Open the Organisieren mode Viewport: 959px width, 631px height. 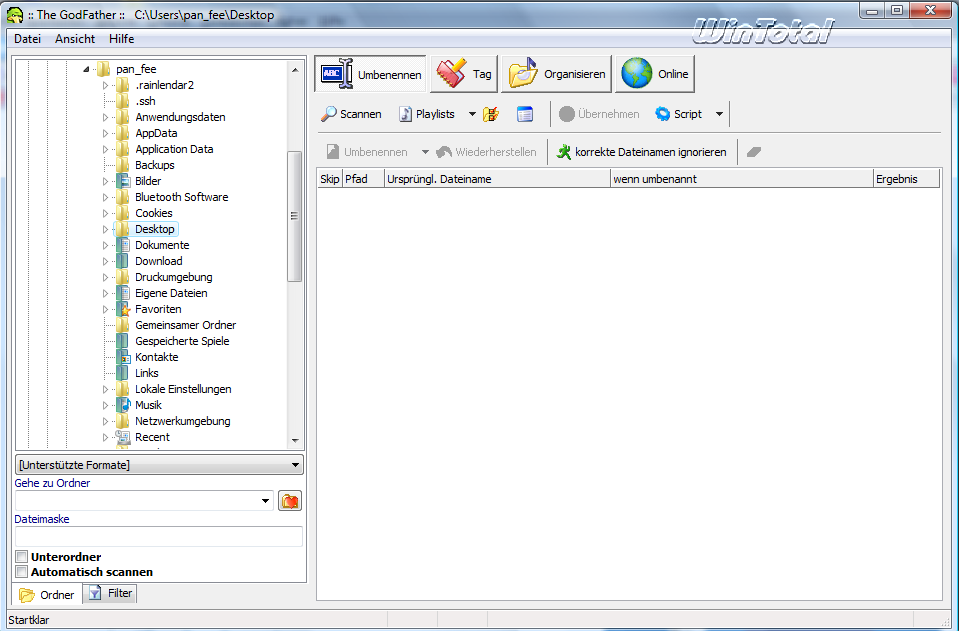(556, 74)
